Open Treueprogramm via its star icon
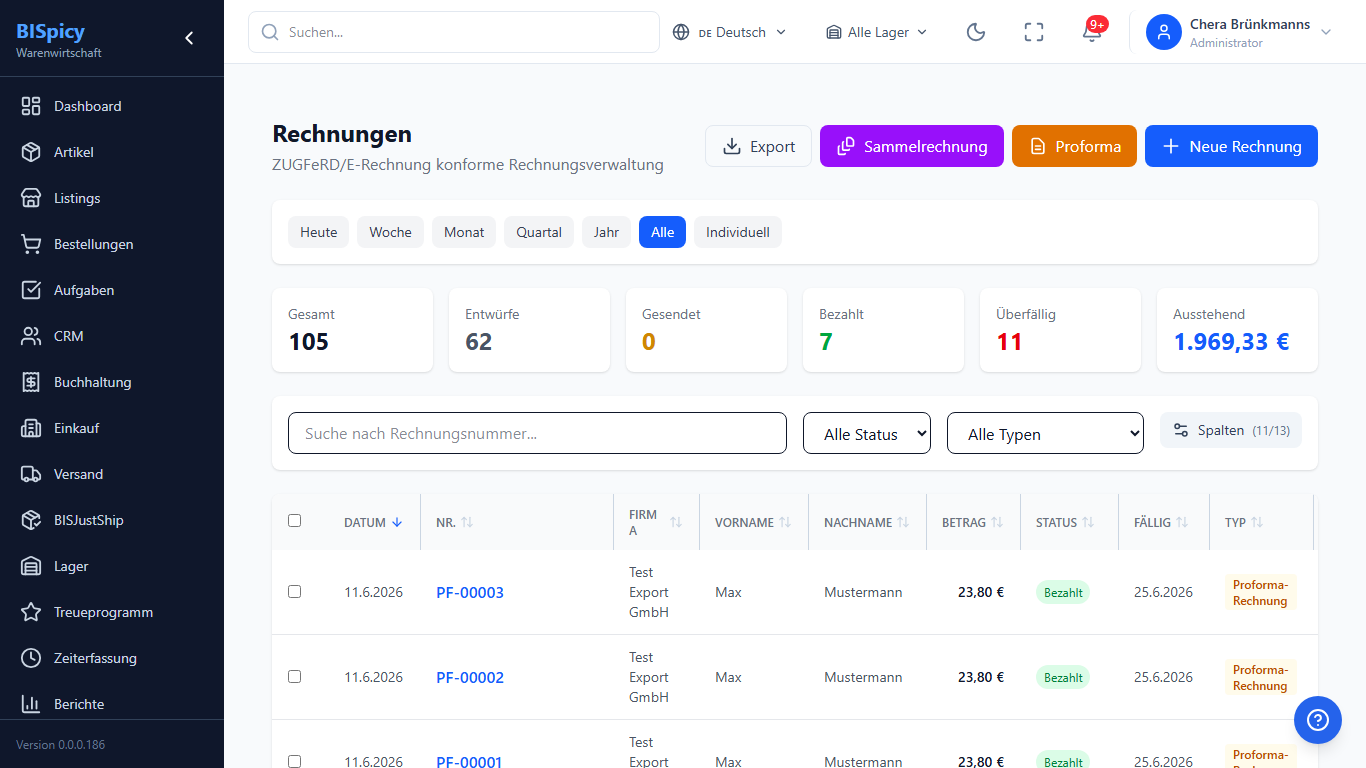Image resolution: width=1366 pixels, height=768 pixels. pyautogui.click(x=31, y=612)
